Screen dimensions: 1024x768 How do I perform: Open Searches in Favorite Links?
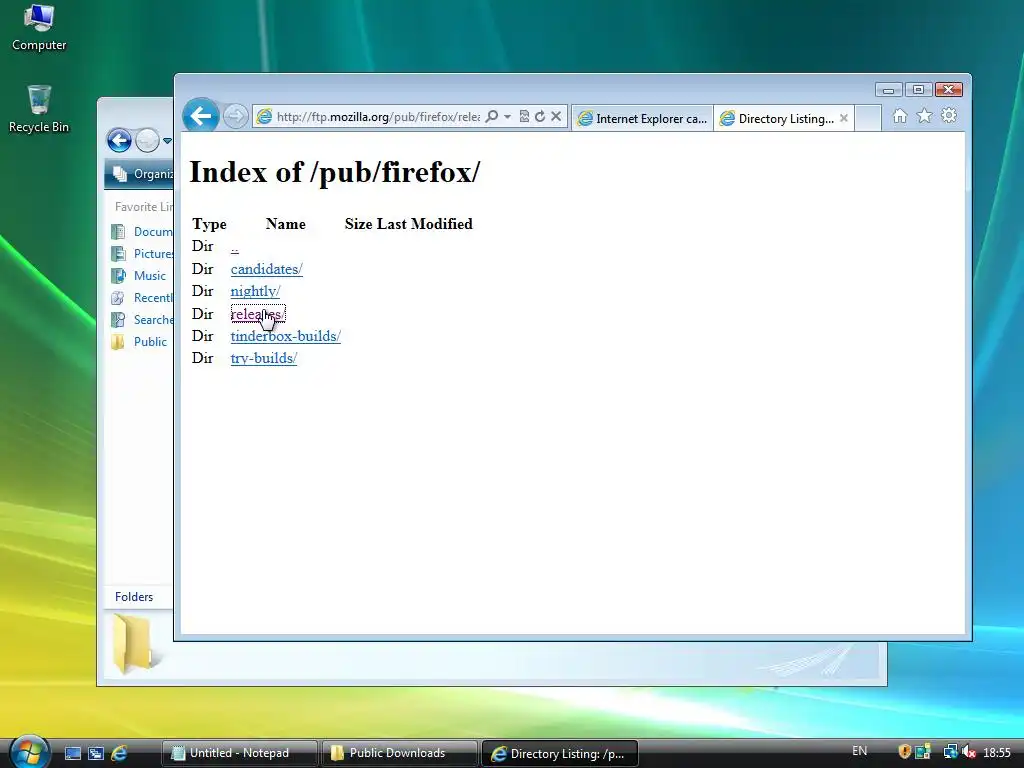[142, 319]
